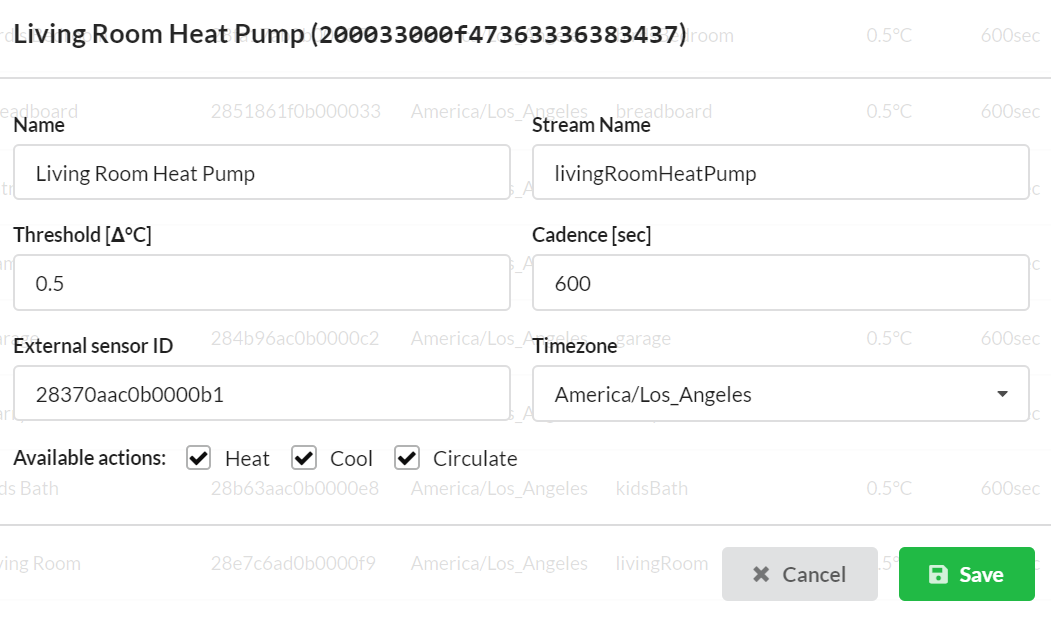The width and height of the screenshot is (1051, 621).
Task: Cancel editing the device
Action: coord(799,575)
